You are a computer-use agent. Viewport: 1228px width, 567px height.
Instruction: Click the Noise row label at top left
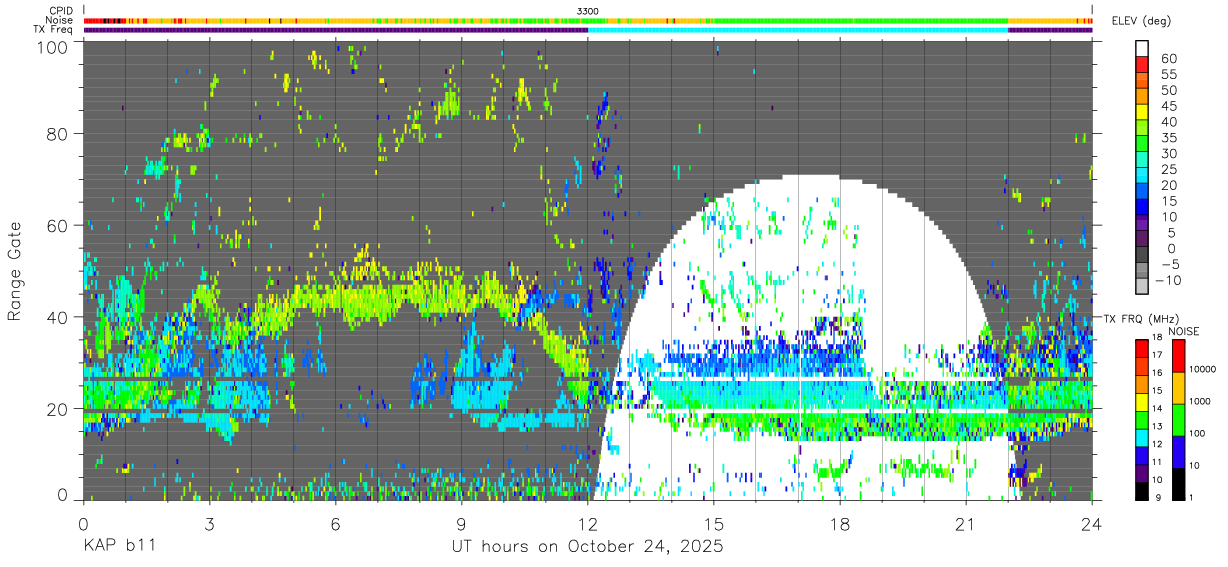pyautogui.click(x=60, y=20)
